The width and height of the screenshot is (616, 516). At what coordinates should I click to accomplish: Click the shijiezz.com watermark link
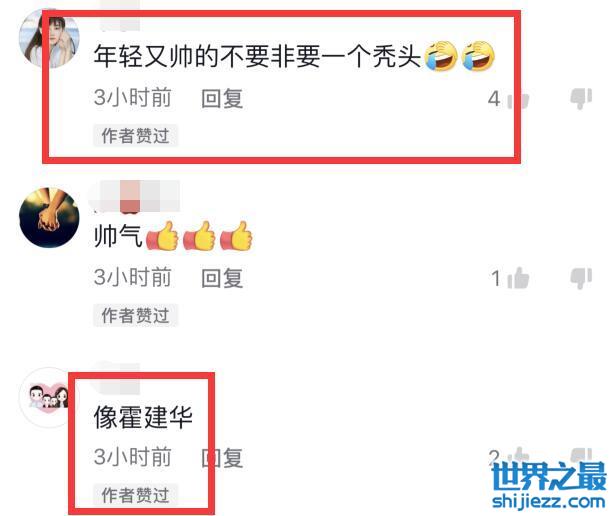tap(548, 502)
